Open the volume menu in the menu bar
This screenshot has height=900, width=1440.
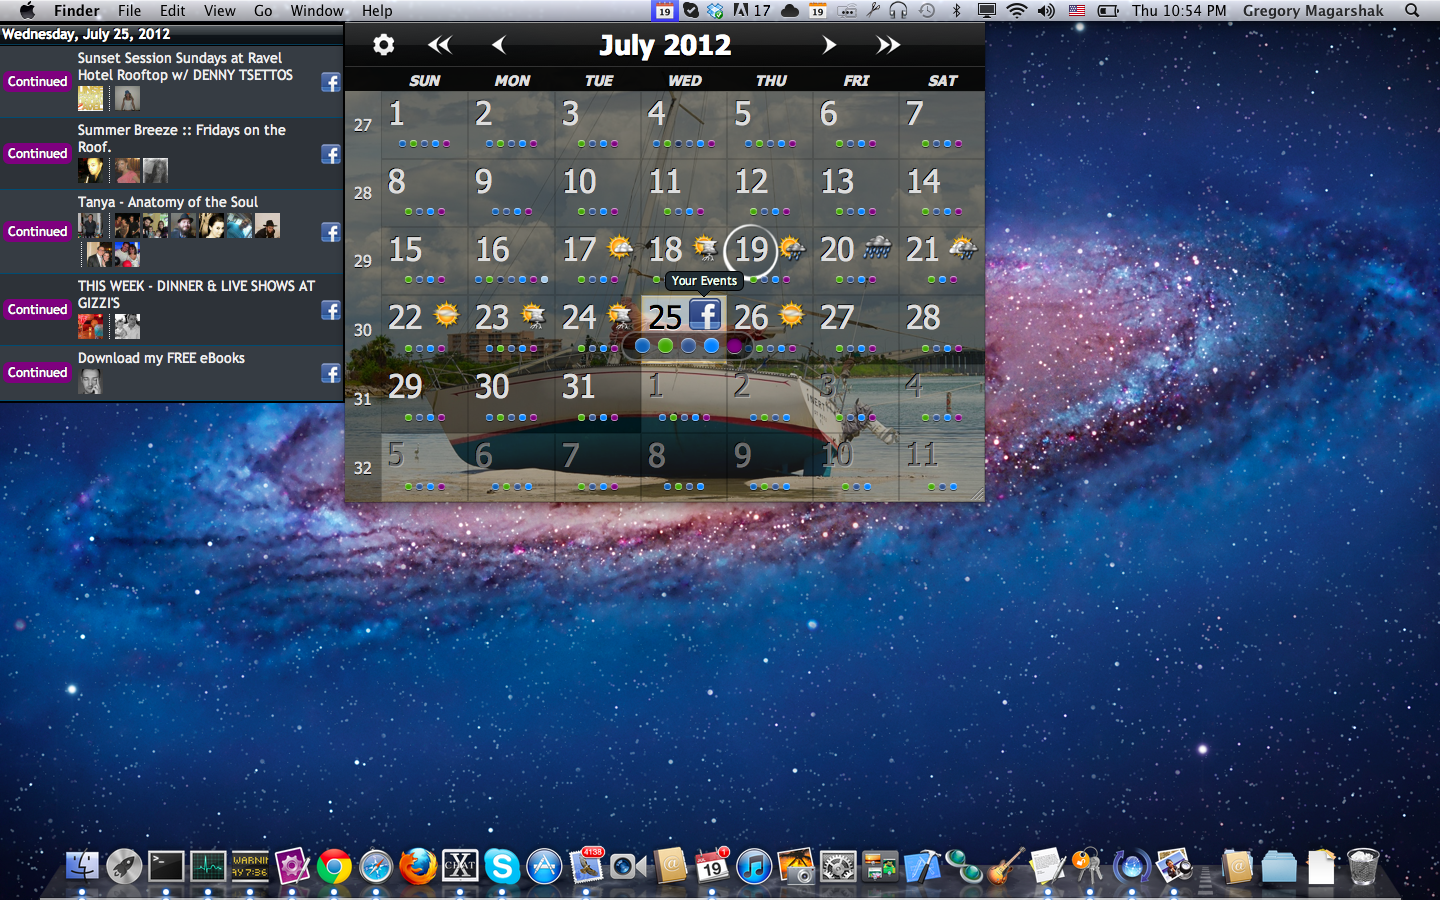tap(1044, 11)
